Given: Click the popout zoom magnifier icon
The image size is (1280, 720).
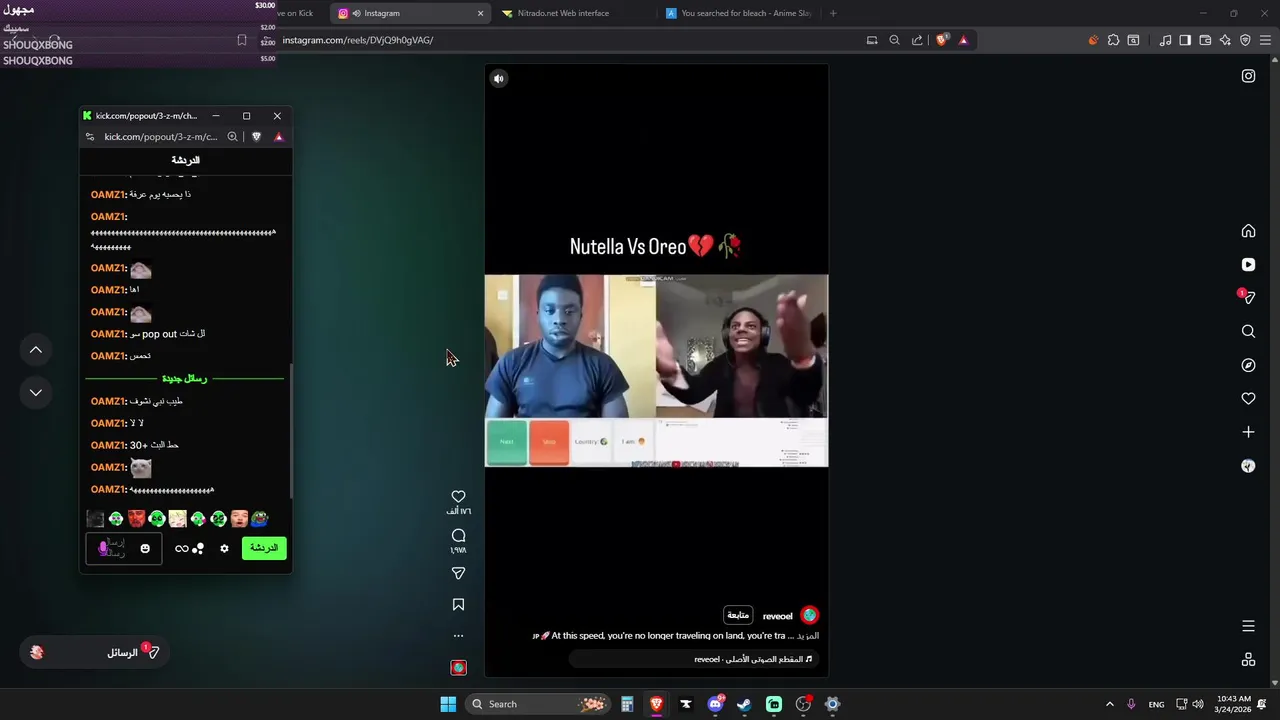Looking at the screenshot, I should pyautogui.click(x=232, y=137).
